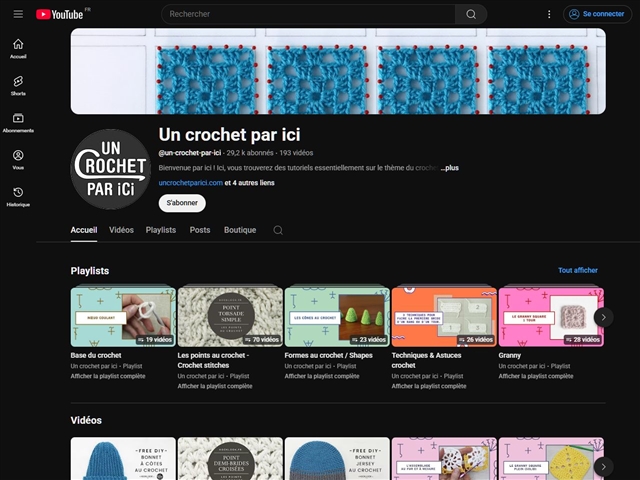This screenshot has height=480, width=640.
Task: Click the '19 vidéos' playlist badge
Action: (x=155, y=340)
